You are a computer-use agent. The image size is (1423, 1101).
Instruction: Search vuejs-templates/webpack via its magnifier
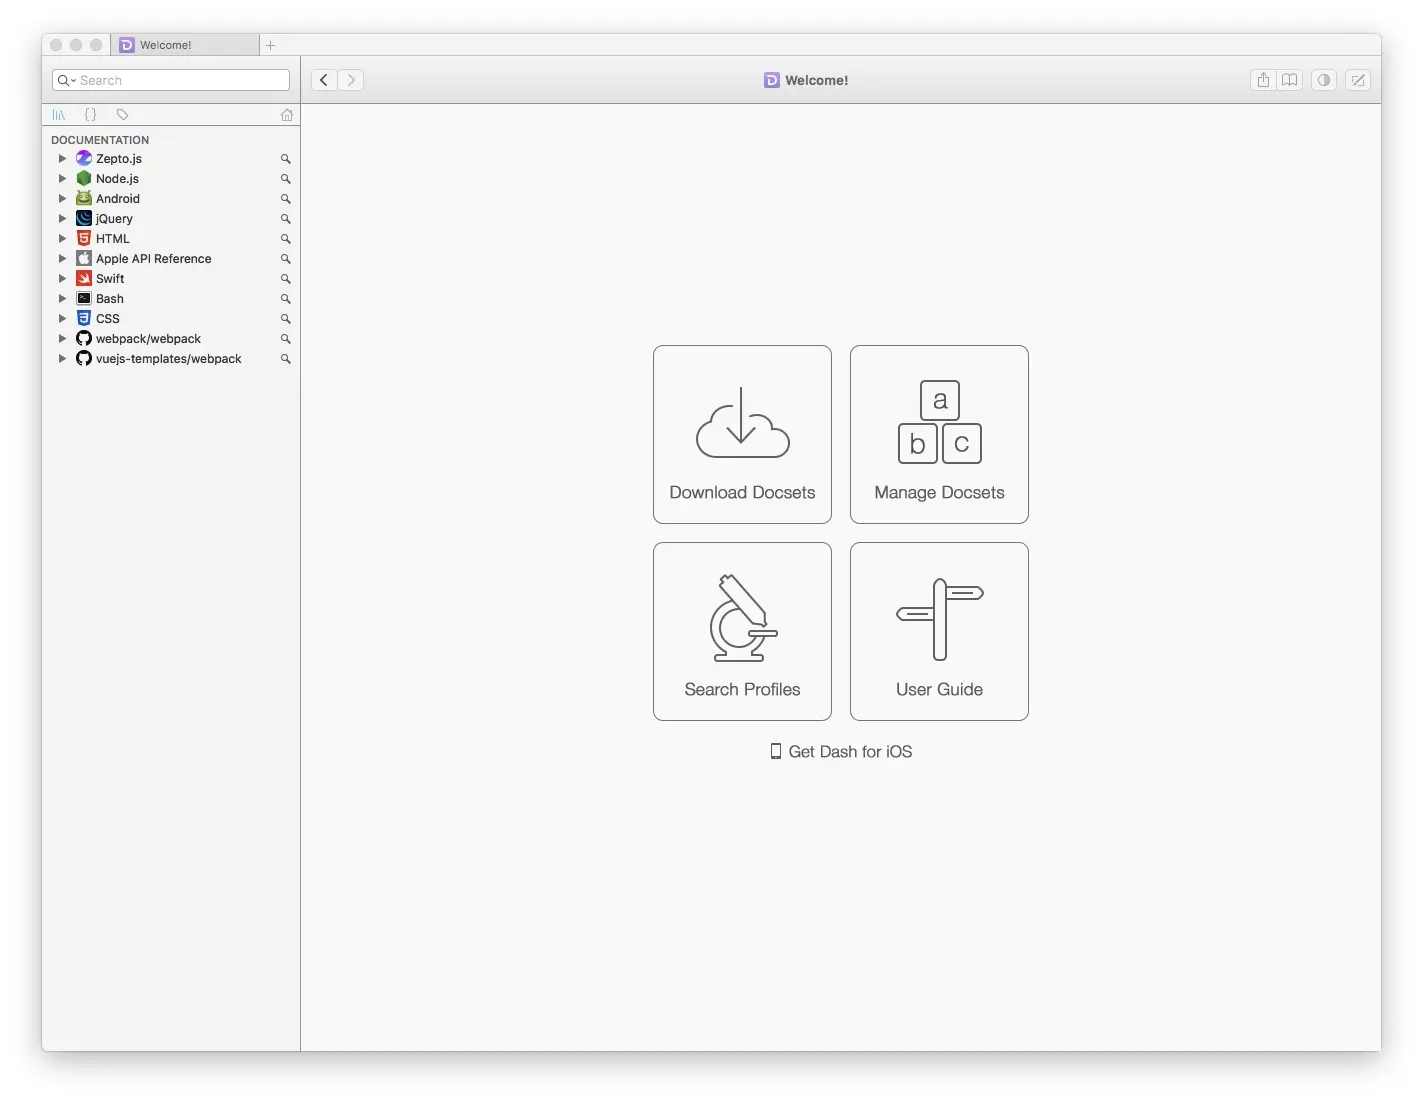285,359
